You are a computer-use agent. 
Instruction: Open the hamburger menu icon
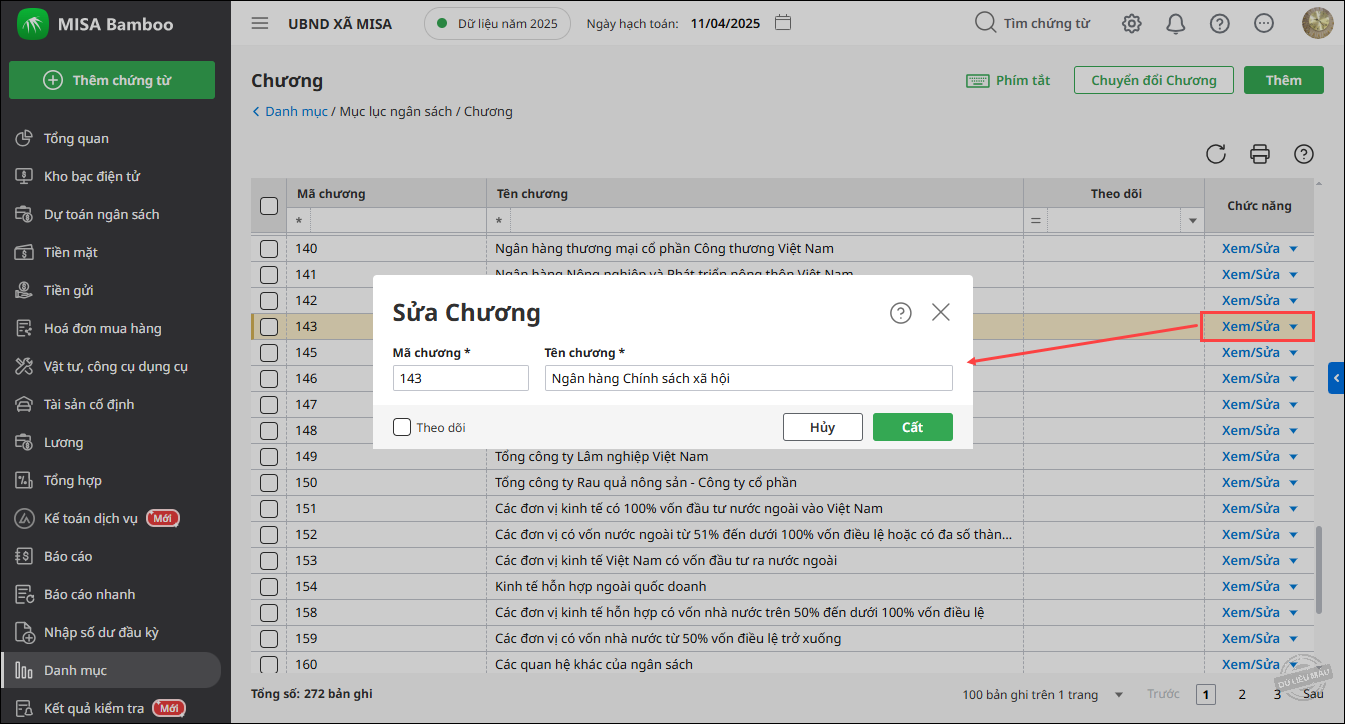[x=260, y=23]
